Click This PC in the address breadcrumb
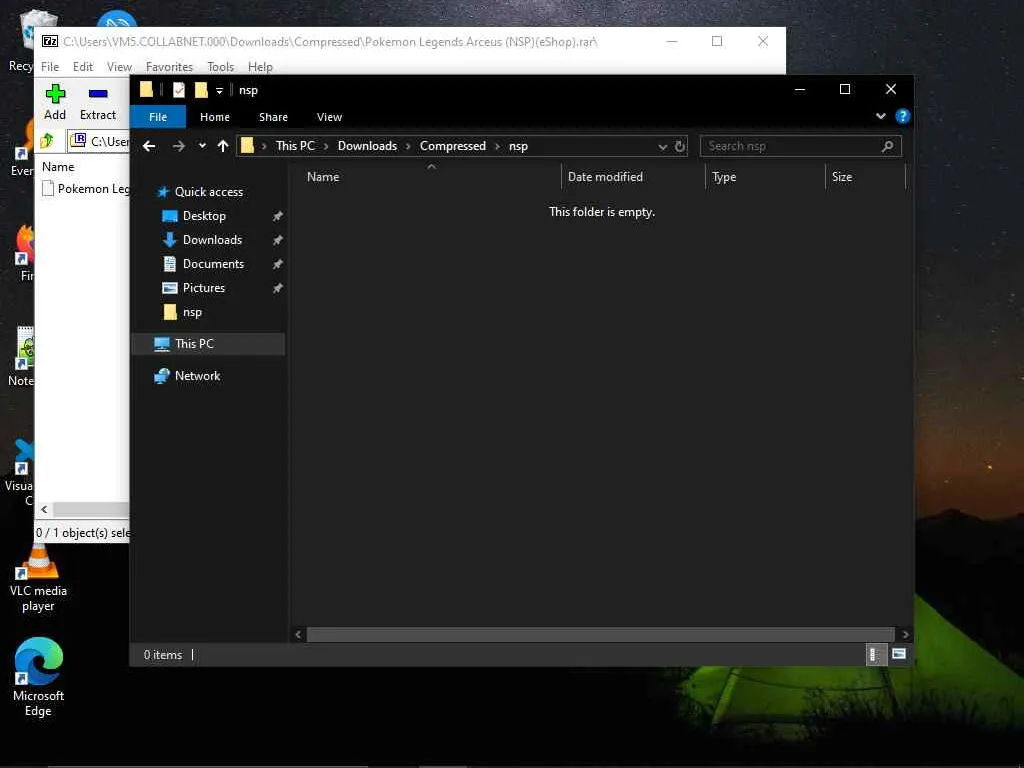The image size is (1024, 768). point(295,146)
